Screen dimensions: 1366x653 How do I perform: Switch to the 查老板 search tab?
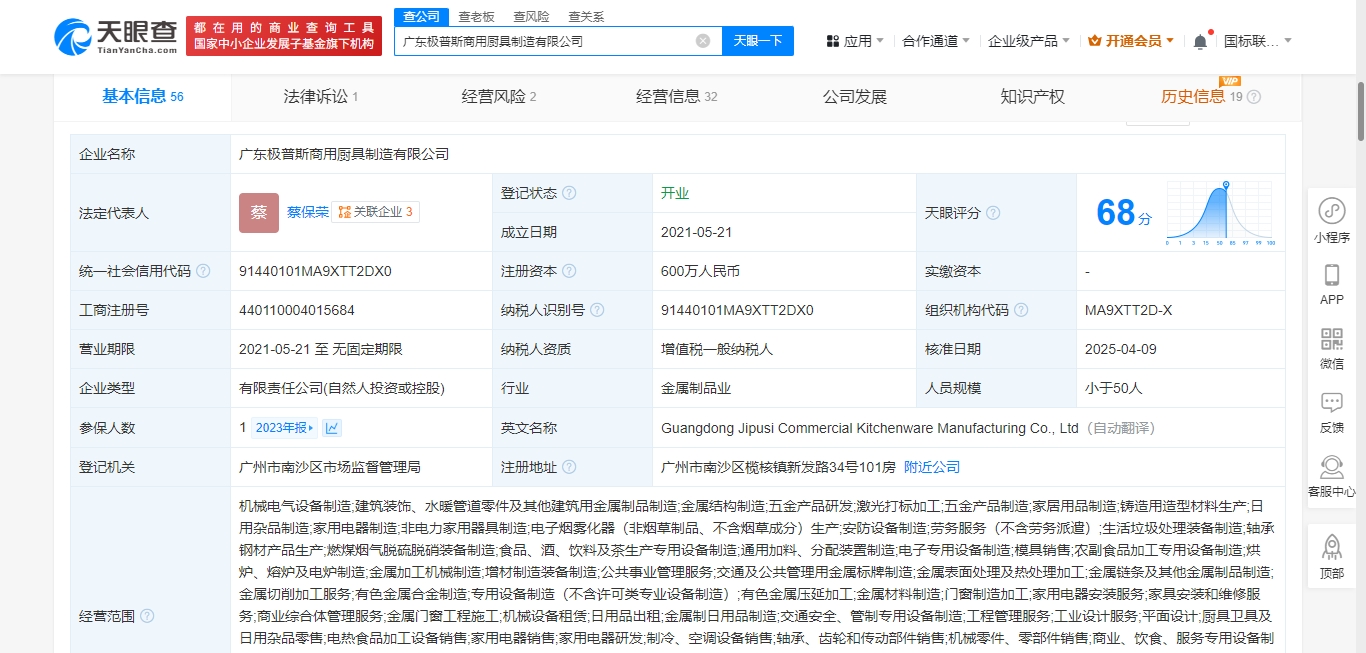point(476,17)
